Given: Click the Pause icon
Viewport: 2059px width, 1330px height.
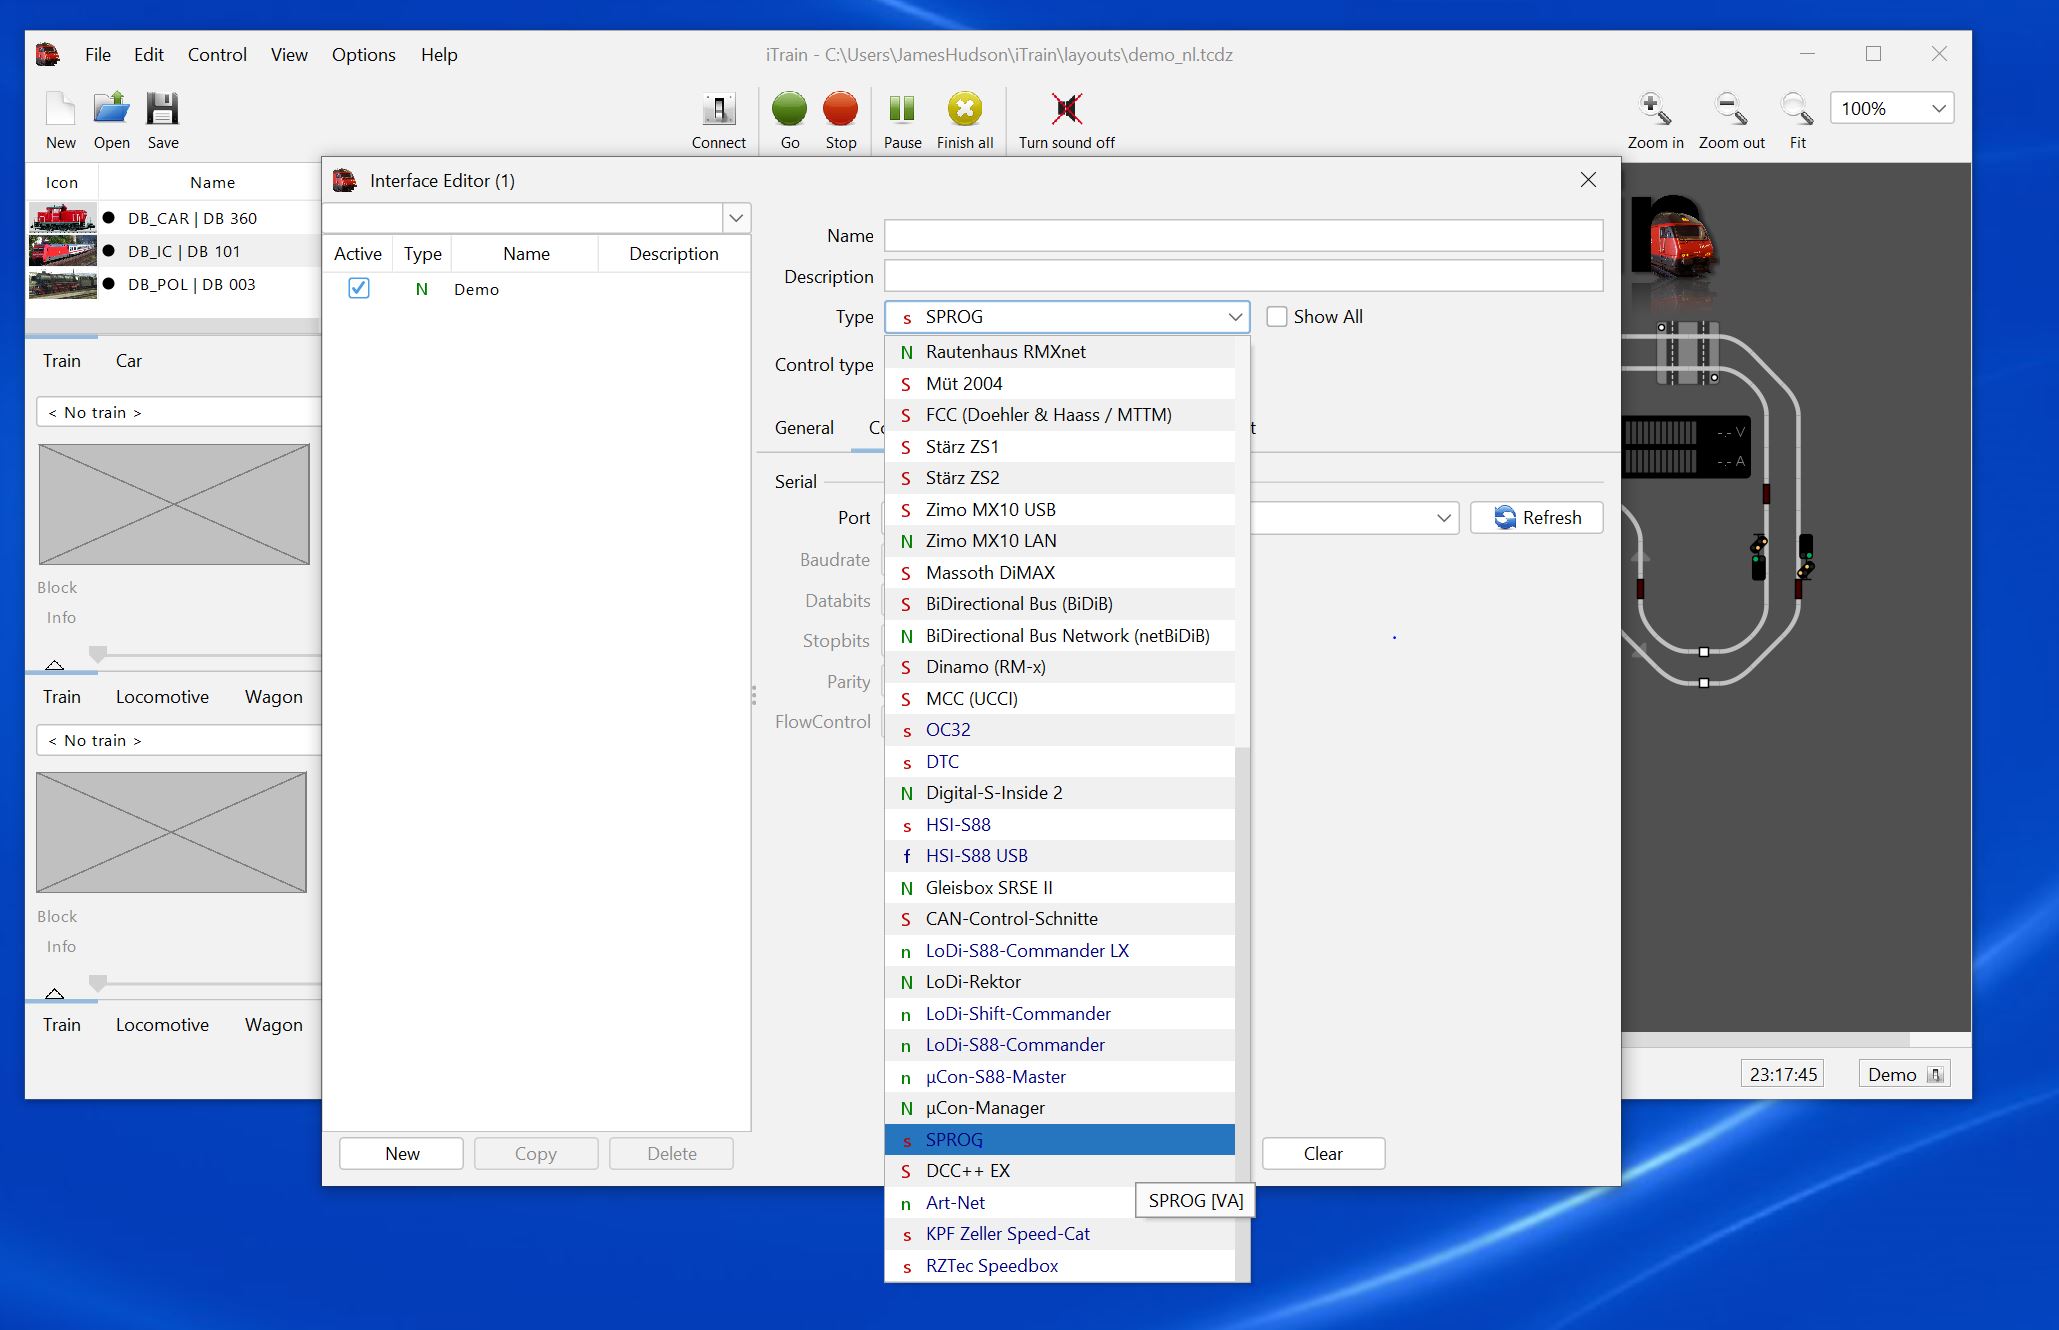Looking at the screenshot, I should tap(901, 110).
